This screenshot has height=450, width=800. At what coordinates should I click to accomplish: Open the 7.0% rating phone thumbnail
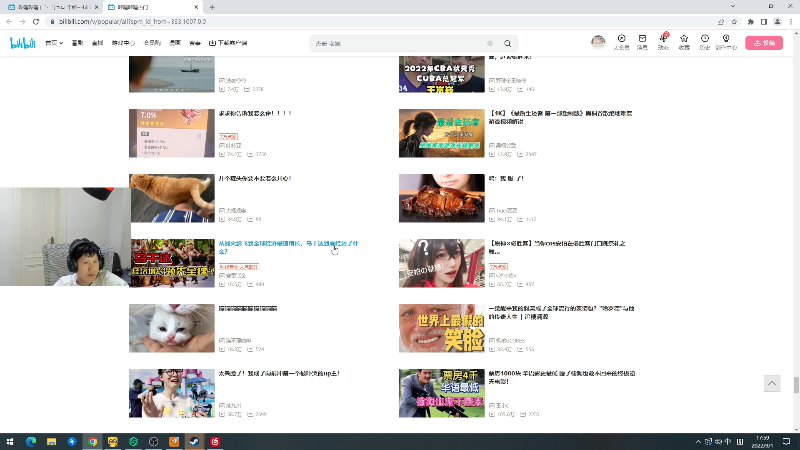point(172,133)
